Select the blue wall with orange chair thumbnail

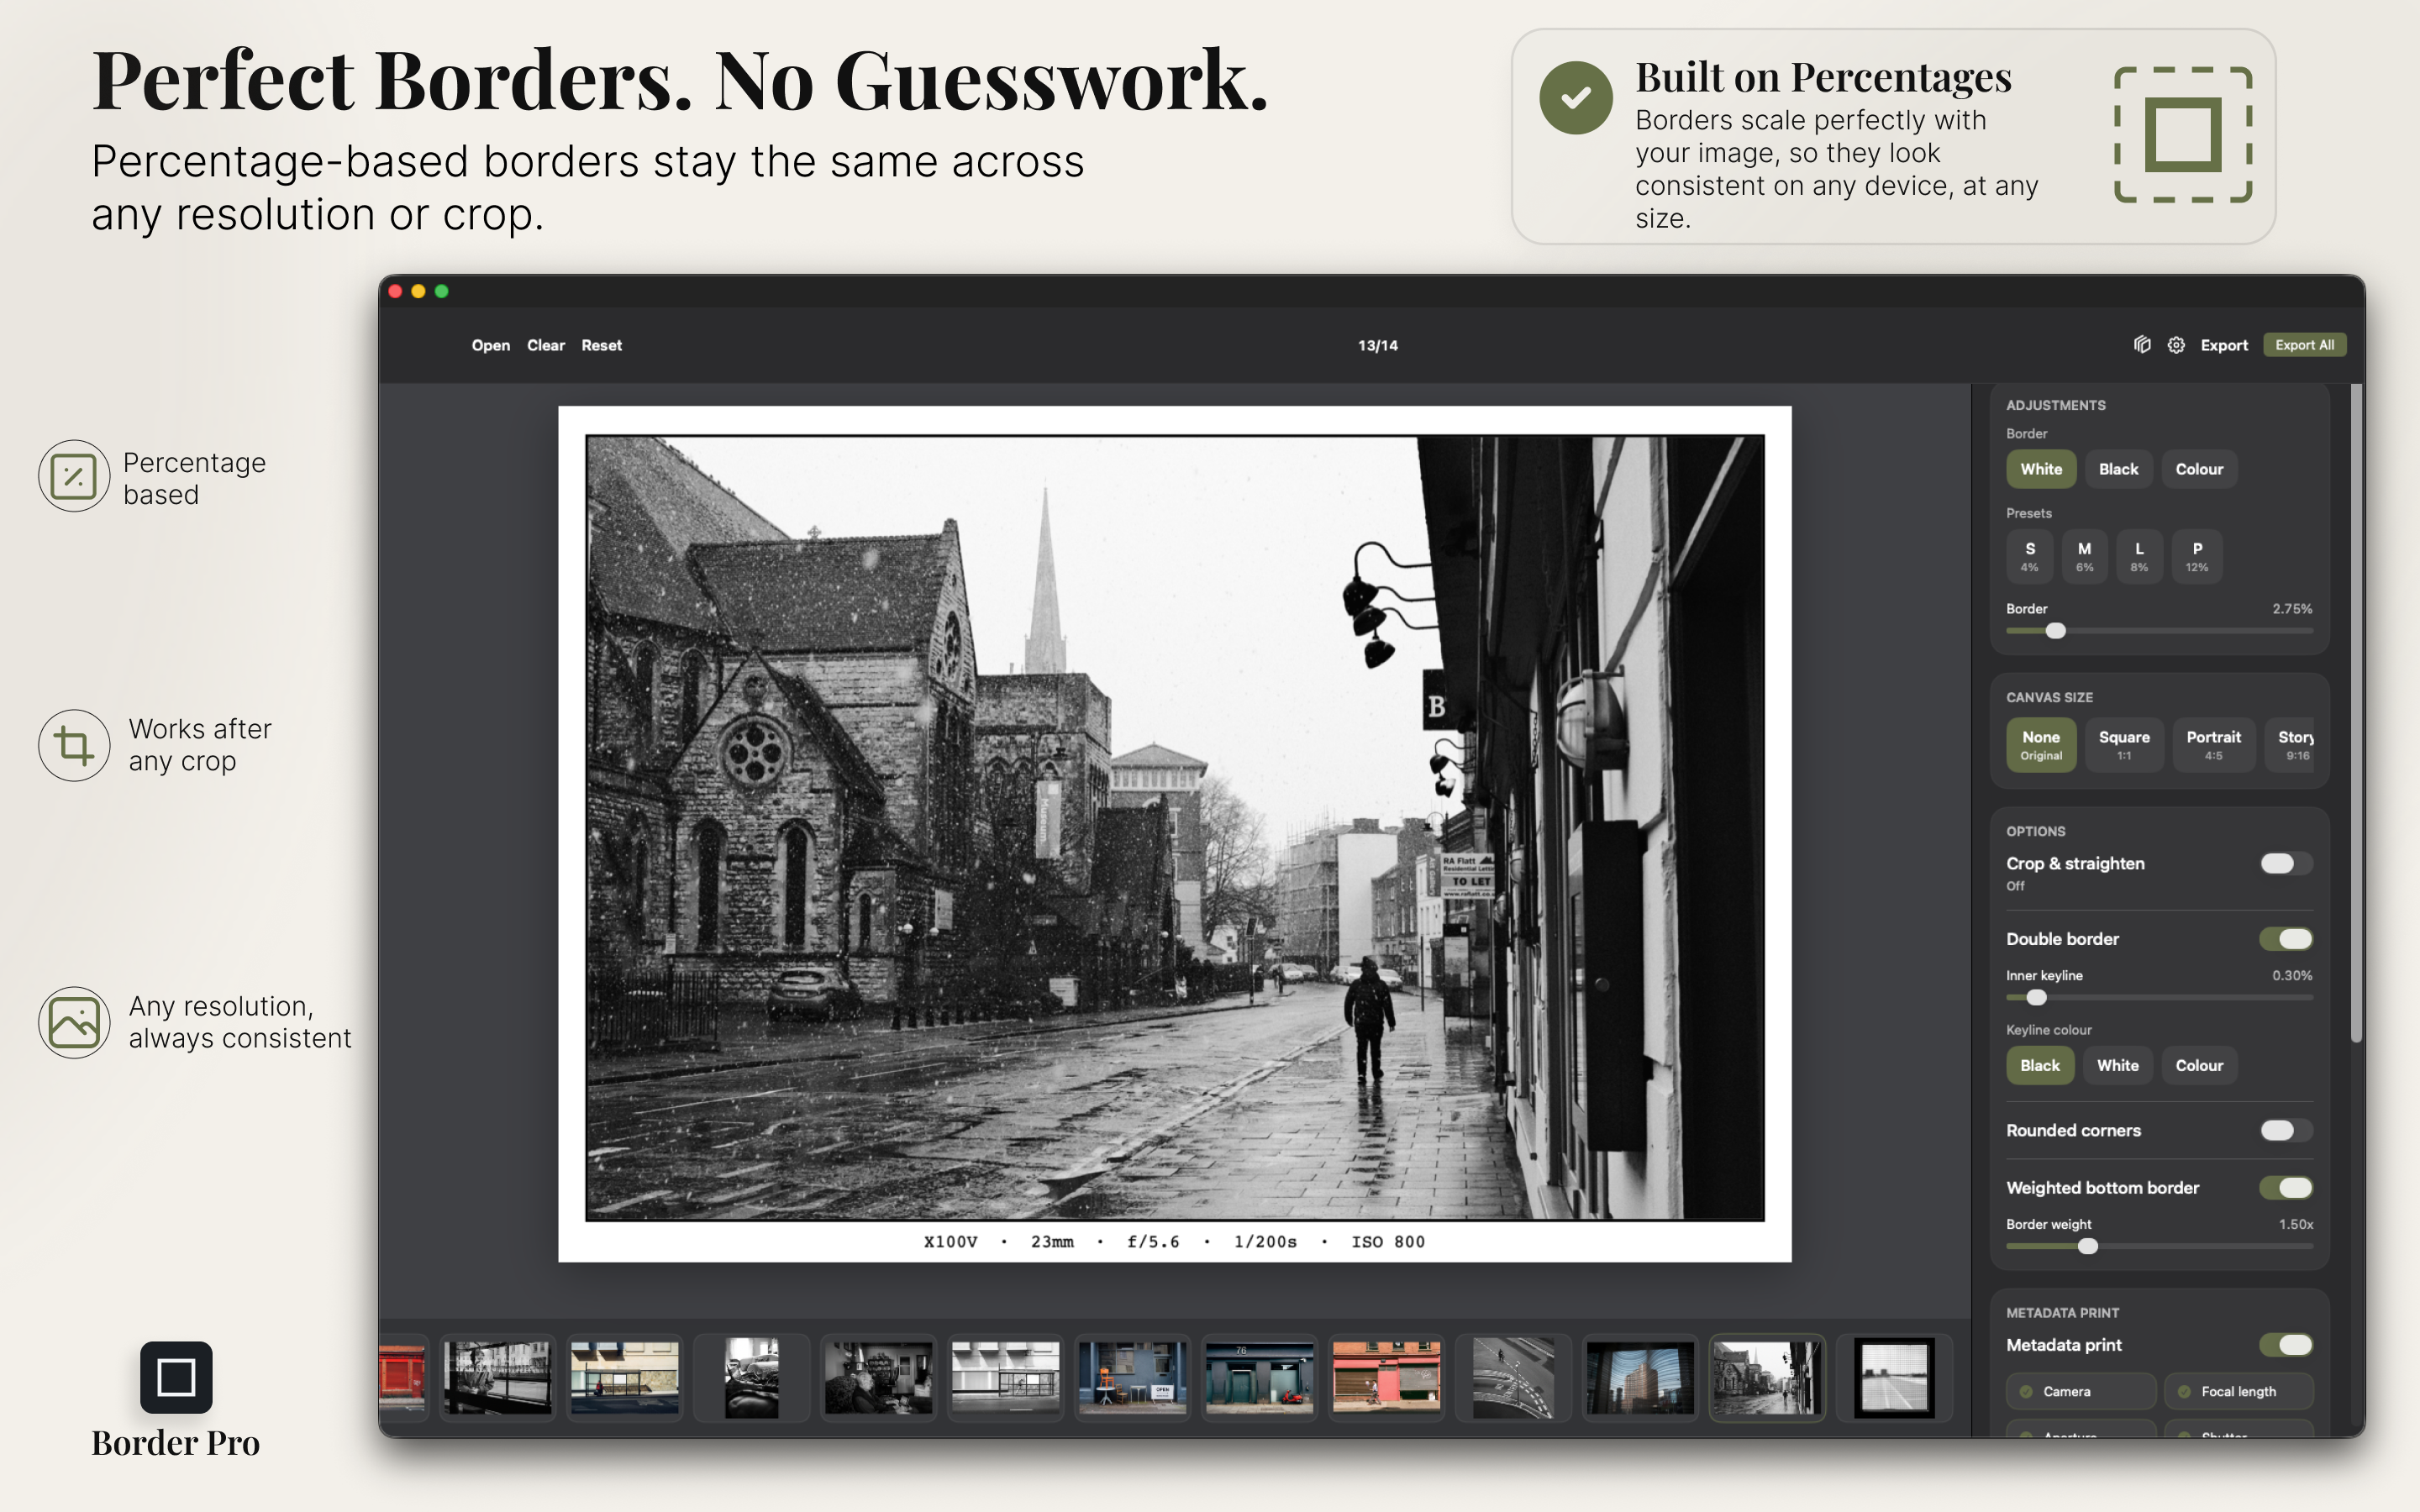pyautogui.click(x=1132, y=1377)
